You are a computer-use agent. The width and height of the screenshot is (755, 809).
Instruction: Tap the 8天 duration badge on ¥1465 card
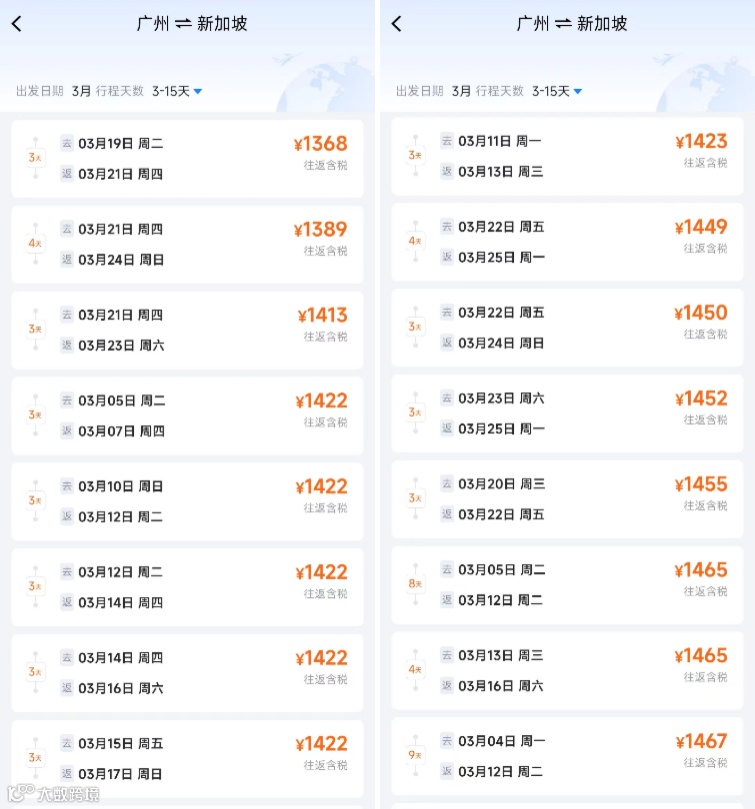point(415,584)
